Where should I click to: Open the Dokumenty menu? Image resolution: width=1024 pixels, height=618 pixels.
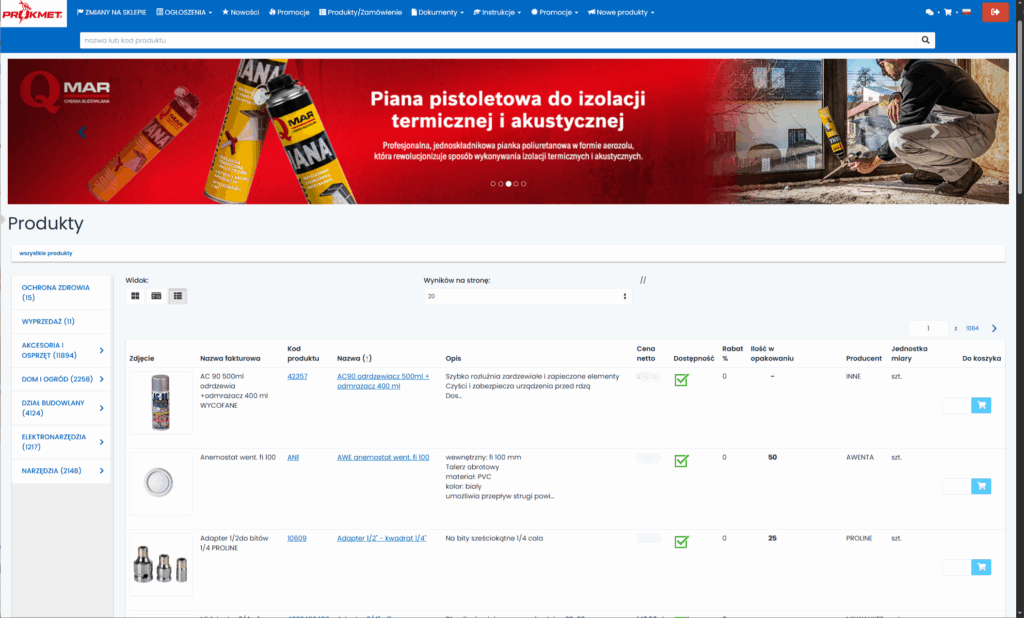click(438, 12)
